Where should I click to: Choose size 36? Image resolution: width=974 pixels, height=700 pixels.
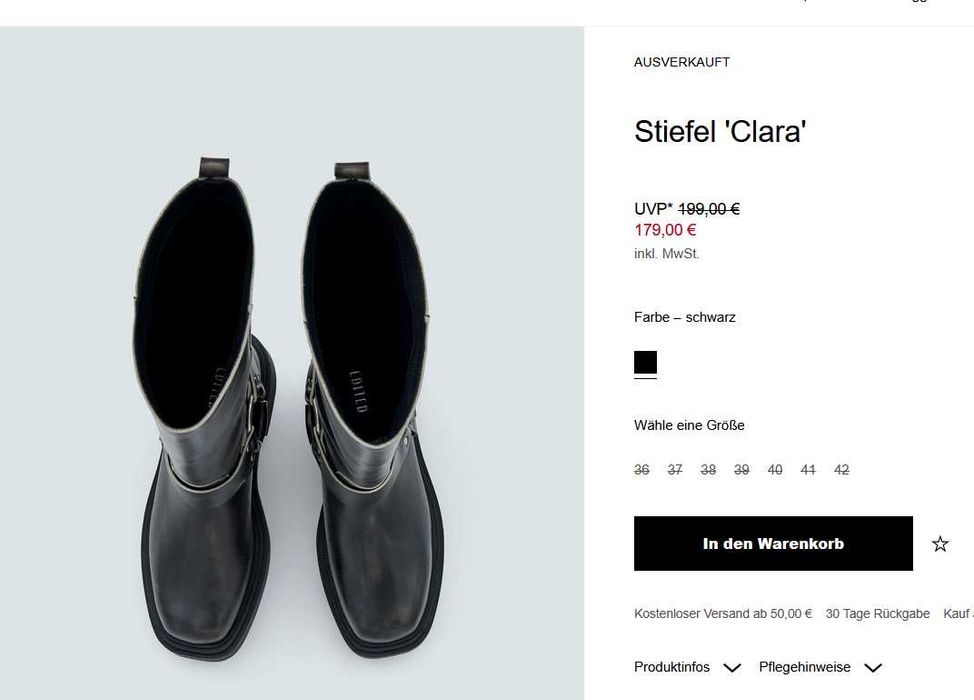[642, 470]
